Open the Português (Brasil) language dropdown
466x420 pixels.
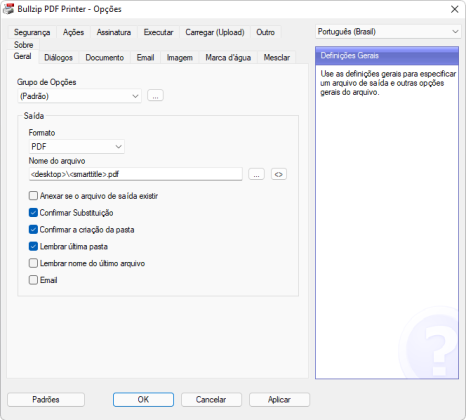(388, 32)
